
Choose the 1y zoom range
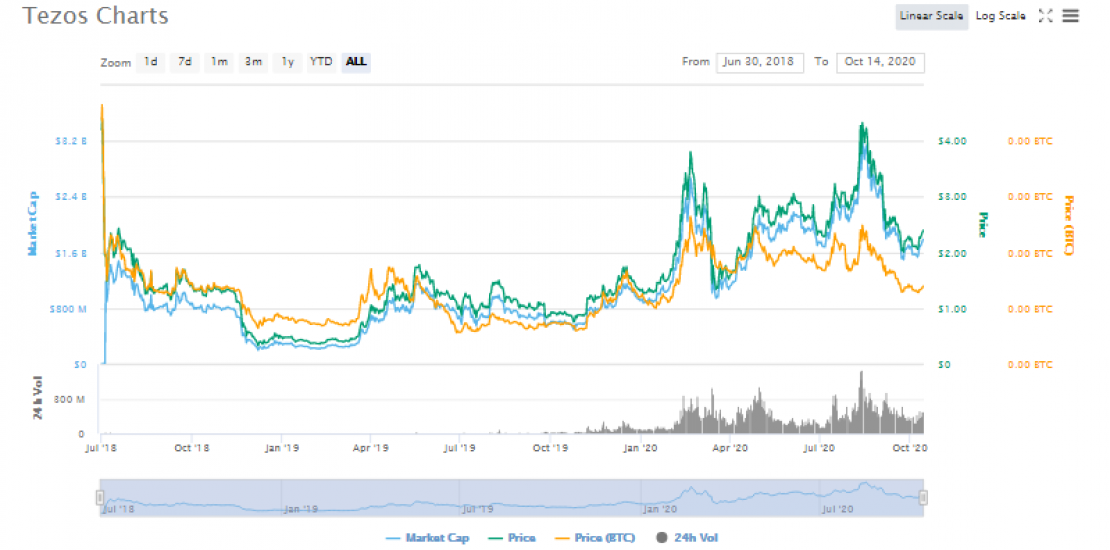coord(287,62)
